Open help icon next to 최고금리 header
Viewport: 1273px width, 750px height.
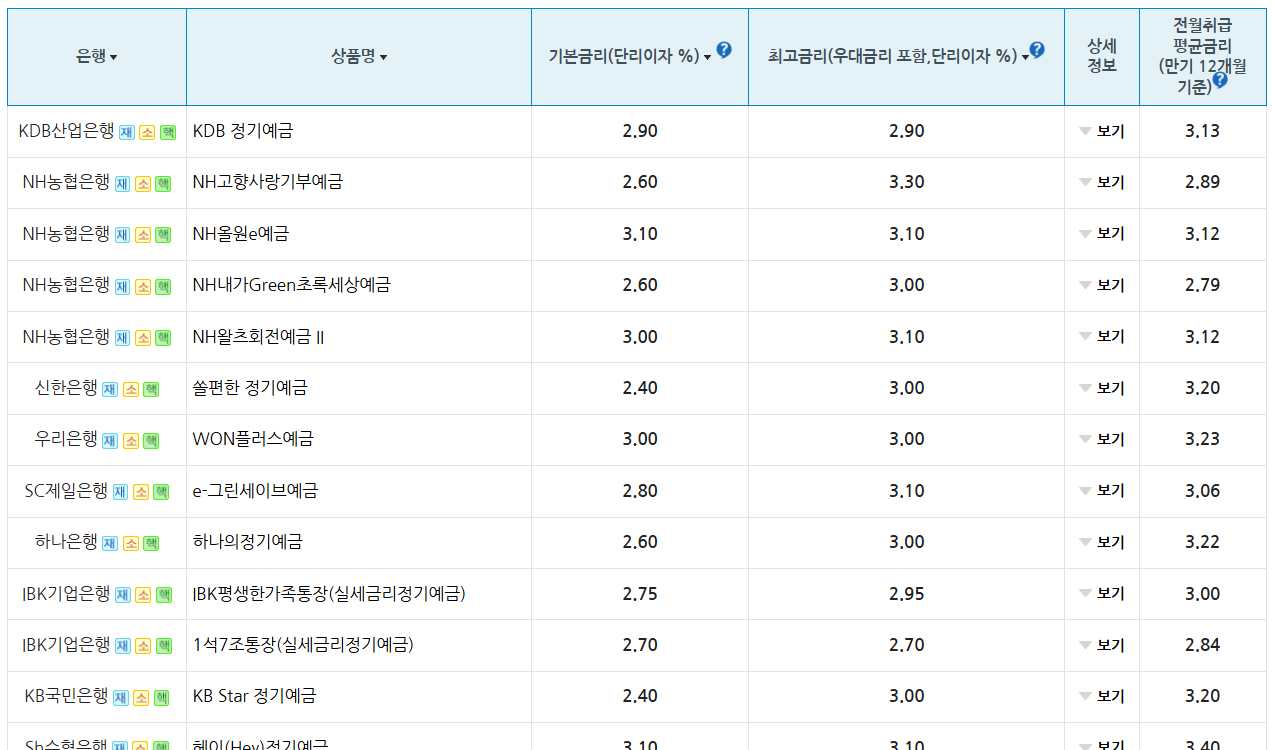tap(1037, 50)
